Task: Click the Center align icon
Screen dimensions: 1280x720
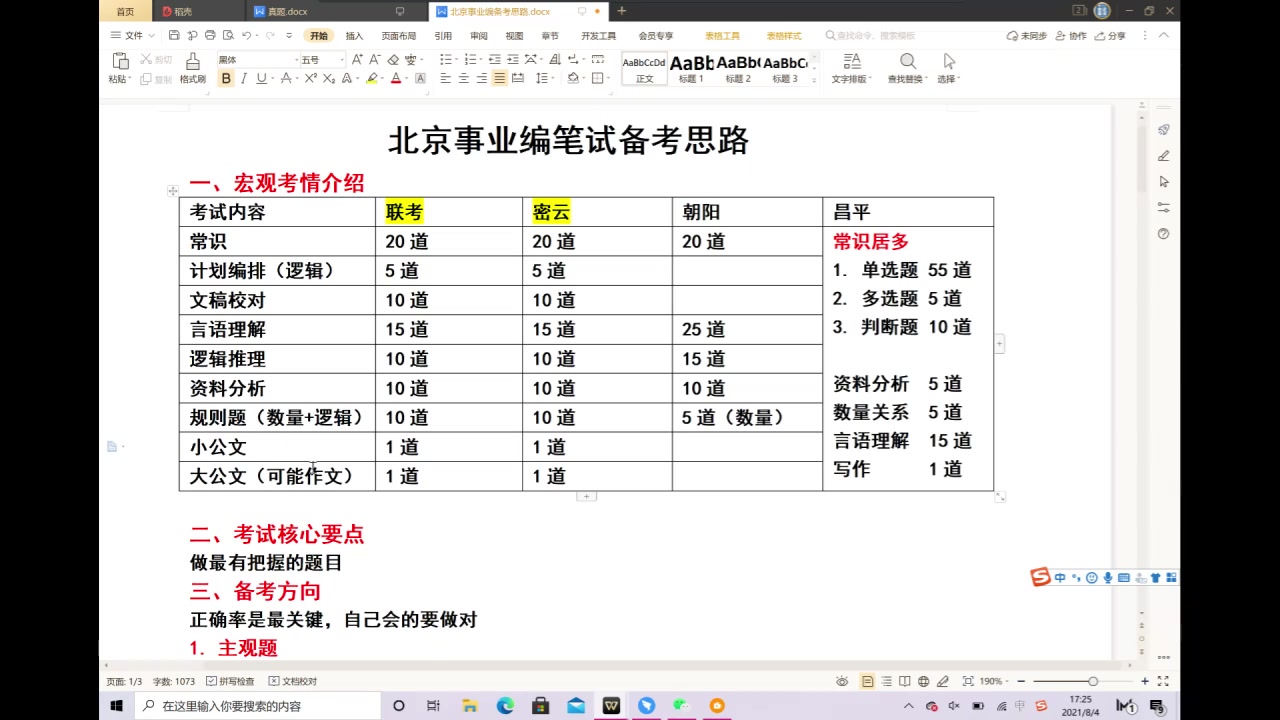Action: click(463, 78)
